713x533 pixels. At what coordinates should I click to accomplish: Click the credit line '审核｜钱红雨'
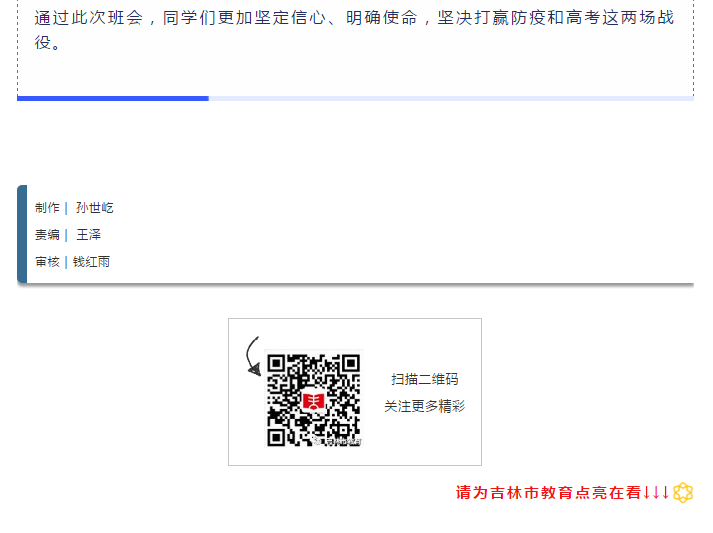click(x=73, y=262)
